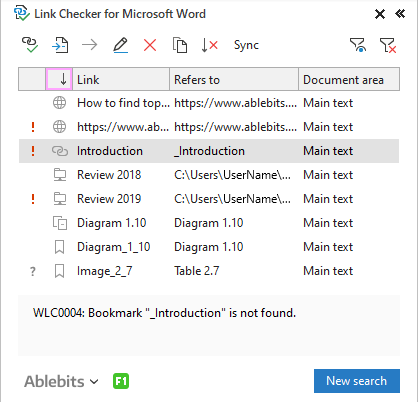Click the error mark on Introduction row
This screenshot has width=418, height=402.
coord(33,151)
